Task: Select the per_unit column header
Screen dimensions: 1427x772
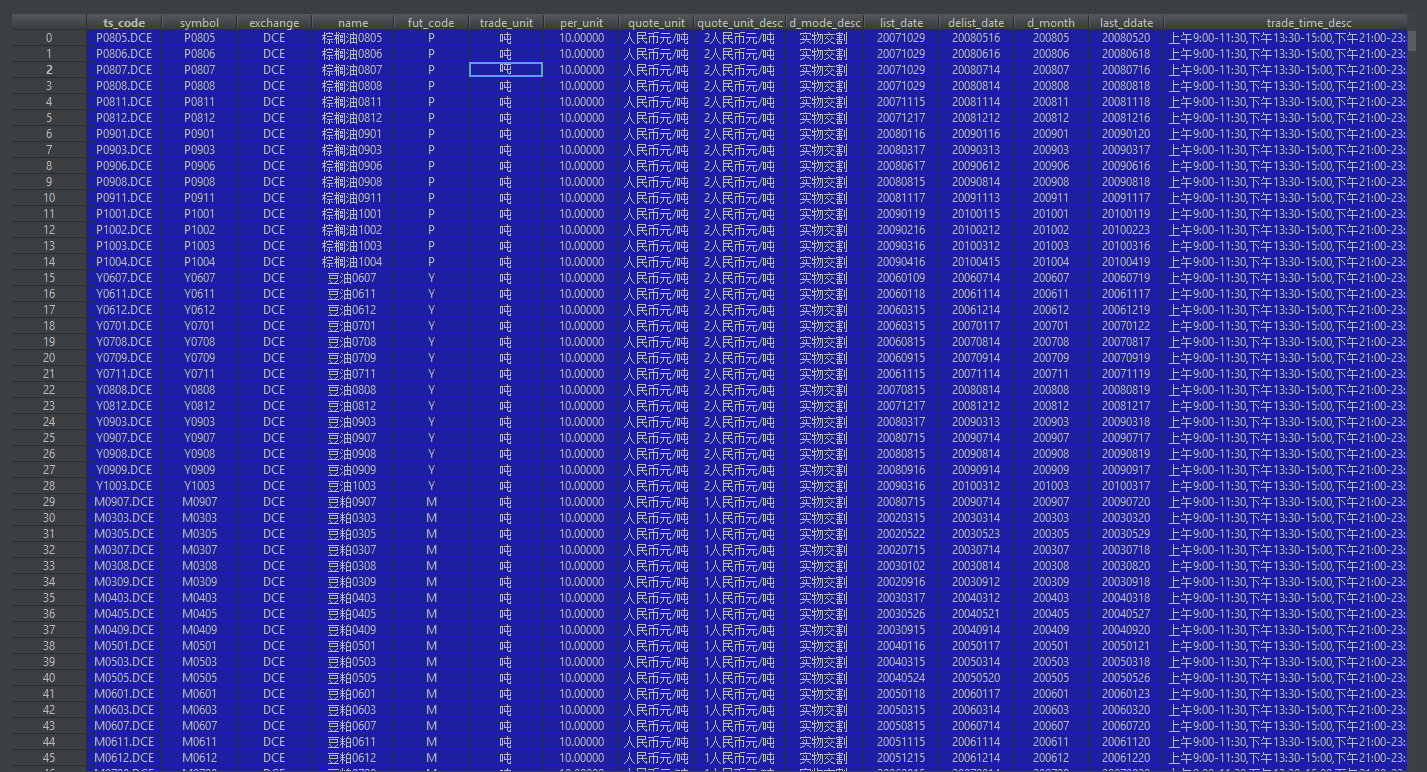Action: [581, 23]
